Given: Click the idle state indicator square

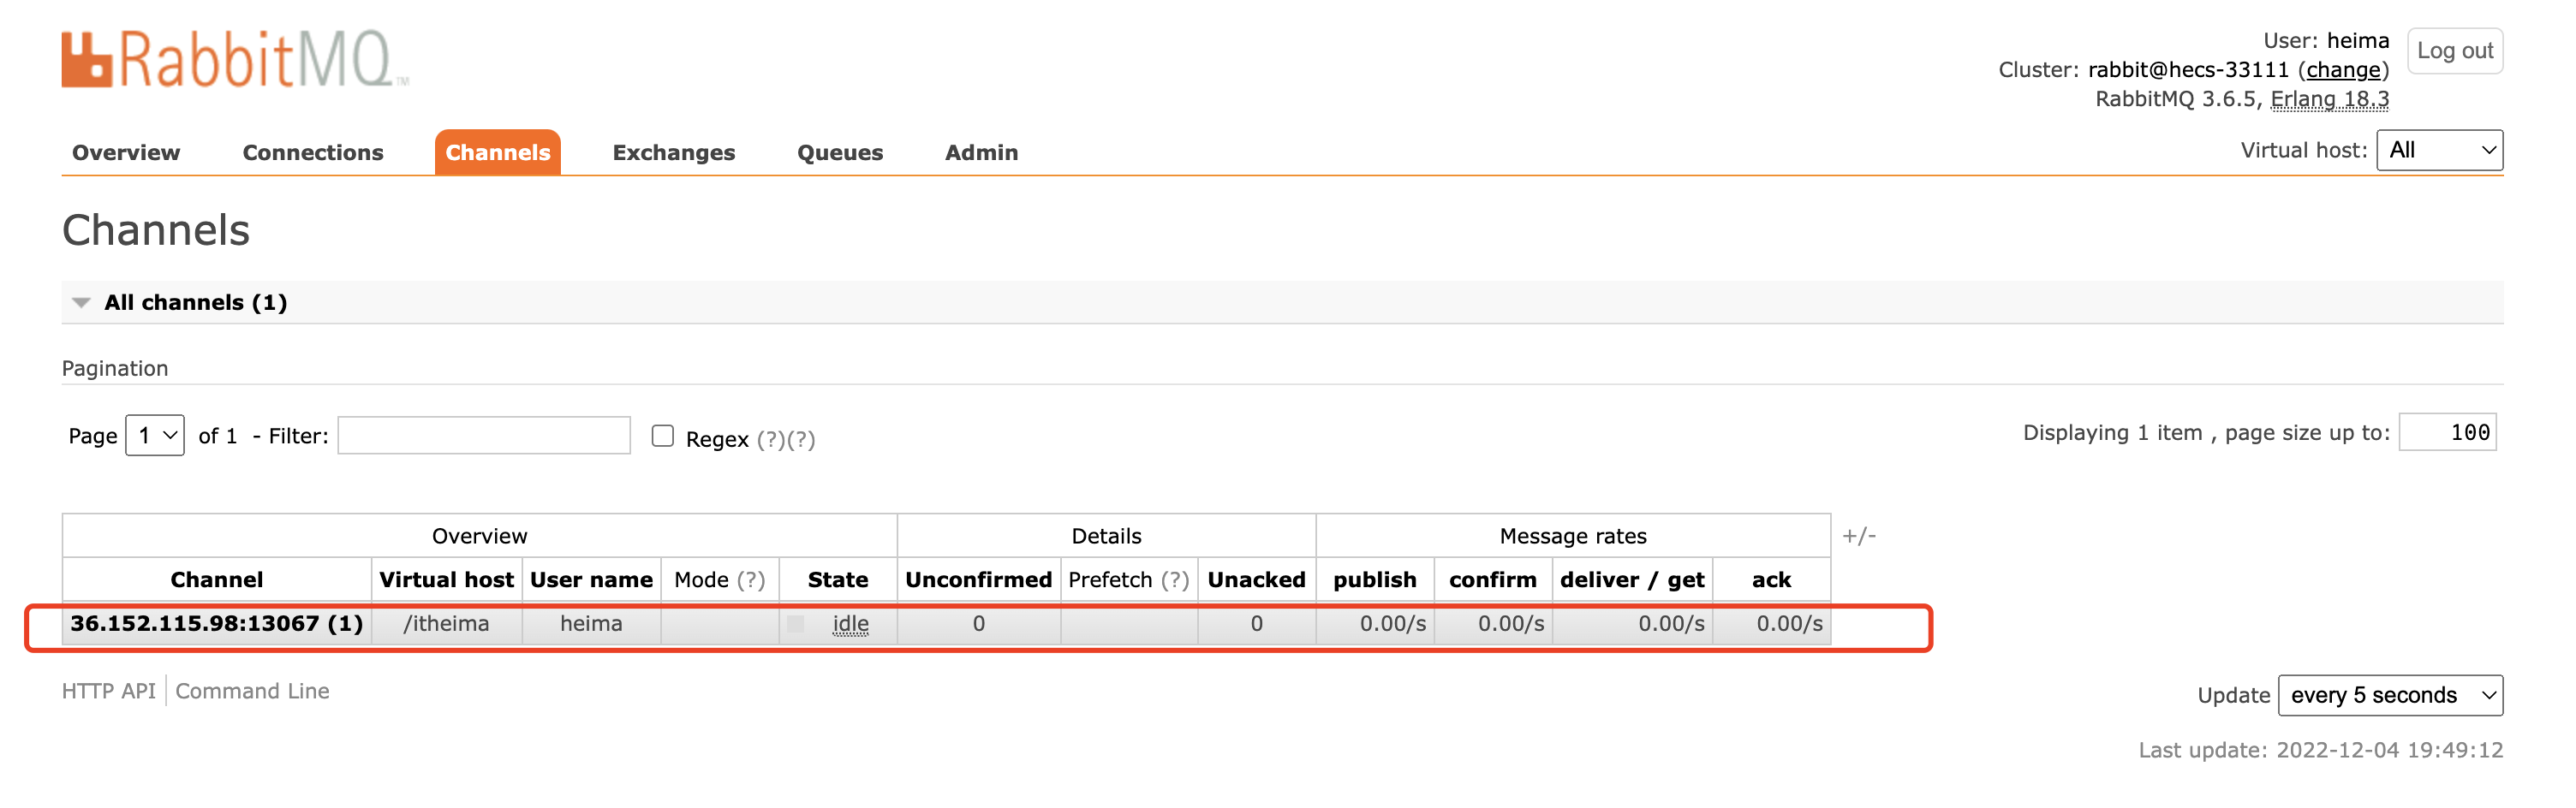Looking at the screenshot, I should [796, 624].
